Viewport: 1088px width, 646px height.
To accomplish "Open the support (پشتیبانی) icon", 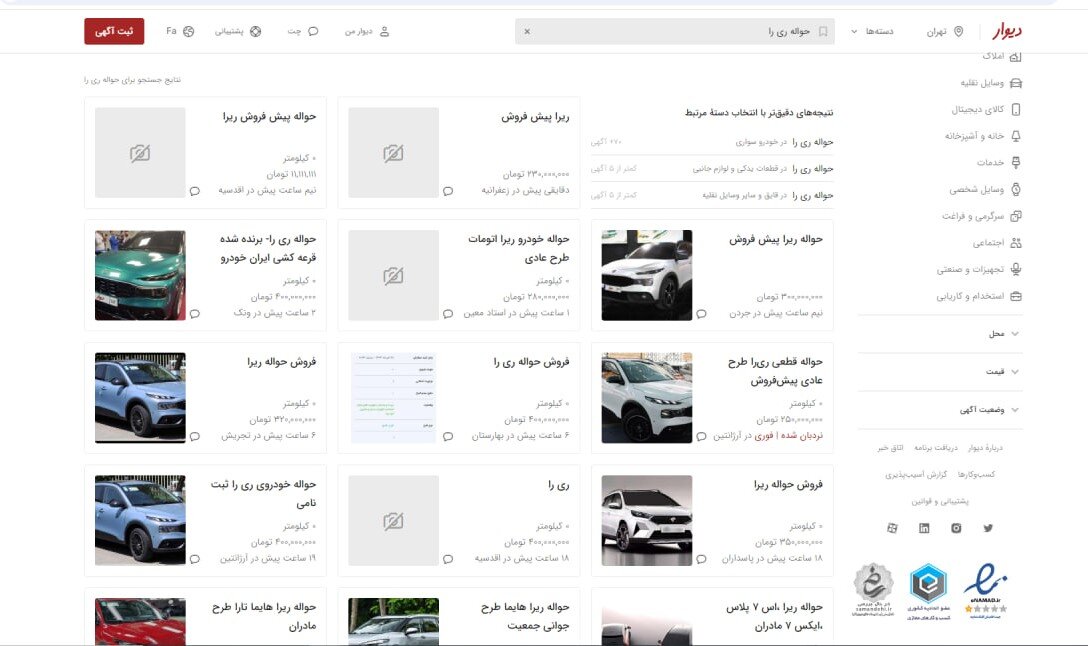I will click(256, 31).
